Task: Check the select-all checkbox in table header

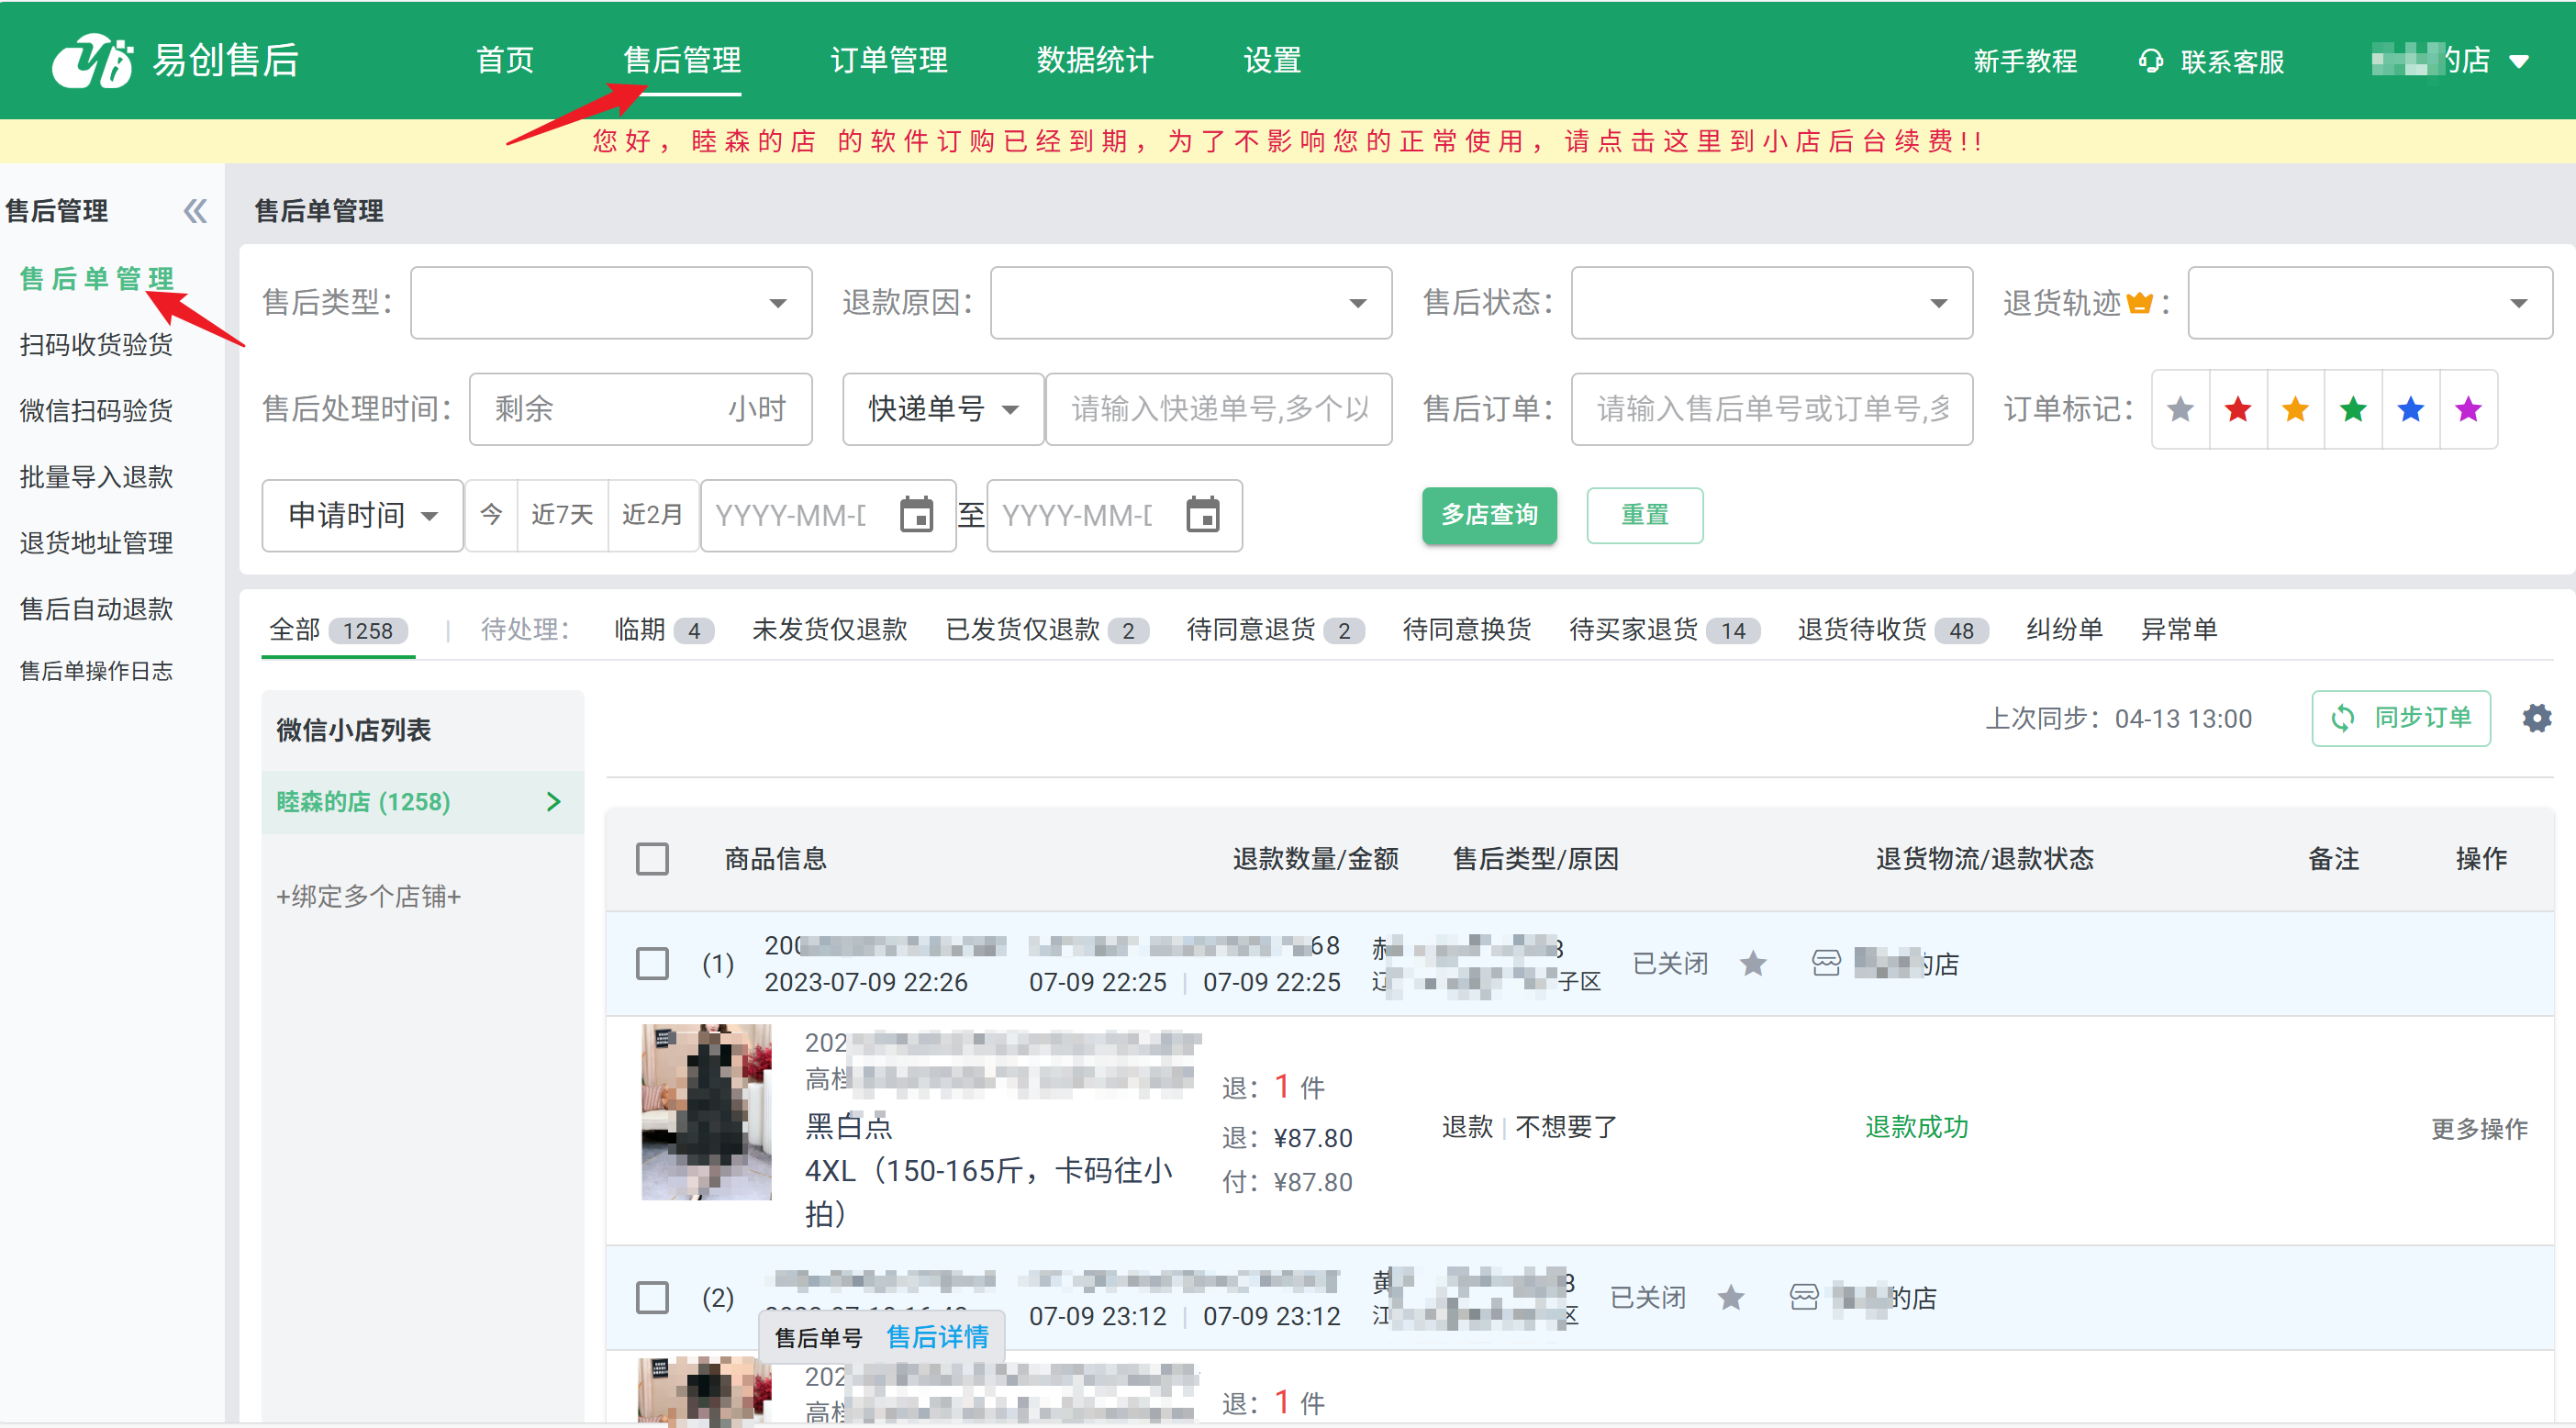Action: tap(652, 859)
